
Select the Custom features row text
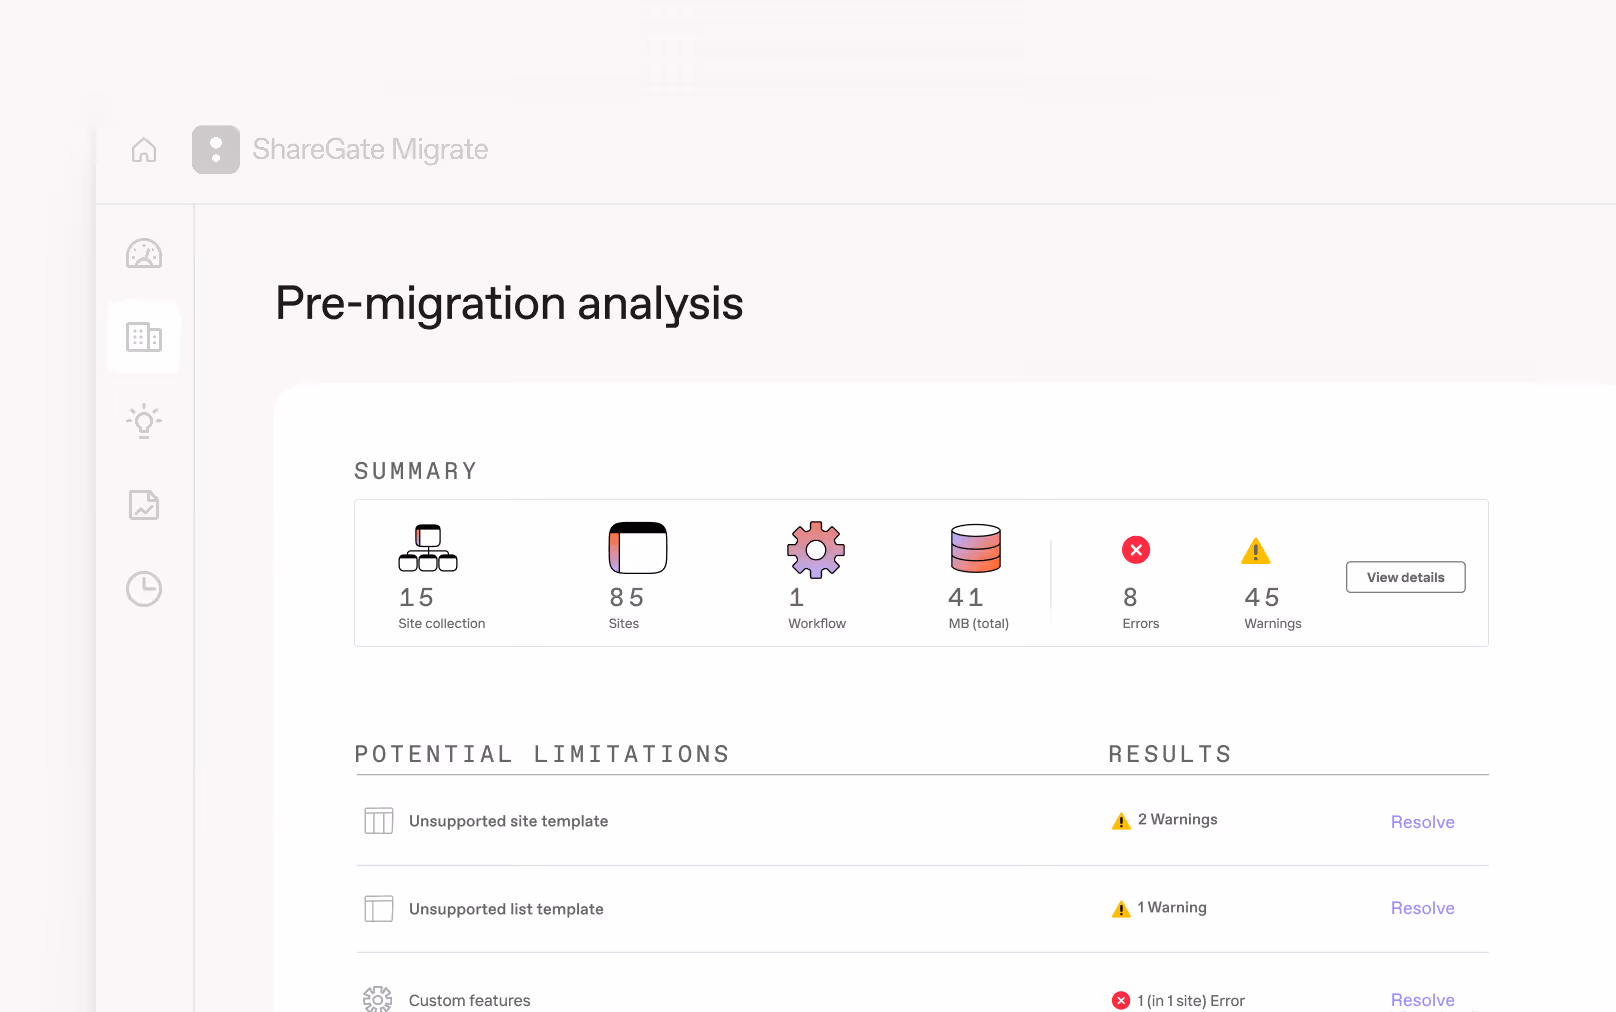pyautogui.click(x=470, y=1000)
